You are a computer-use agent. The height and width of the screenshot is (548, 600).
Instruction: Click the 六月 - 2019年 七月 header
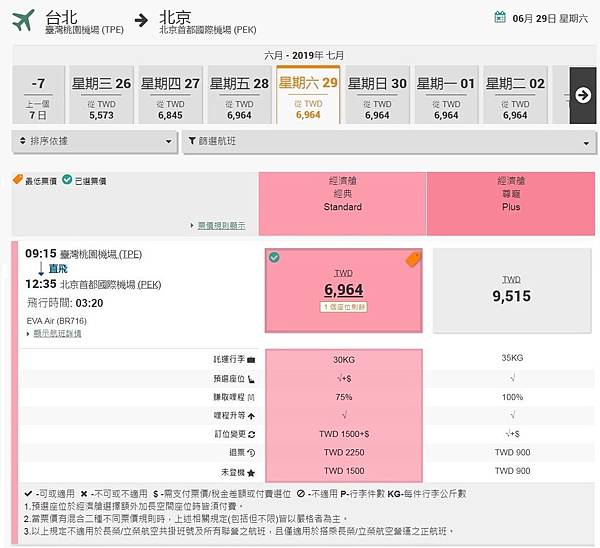304,55
